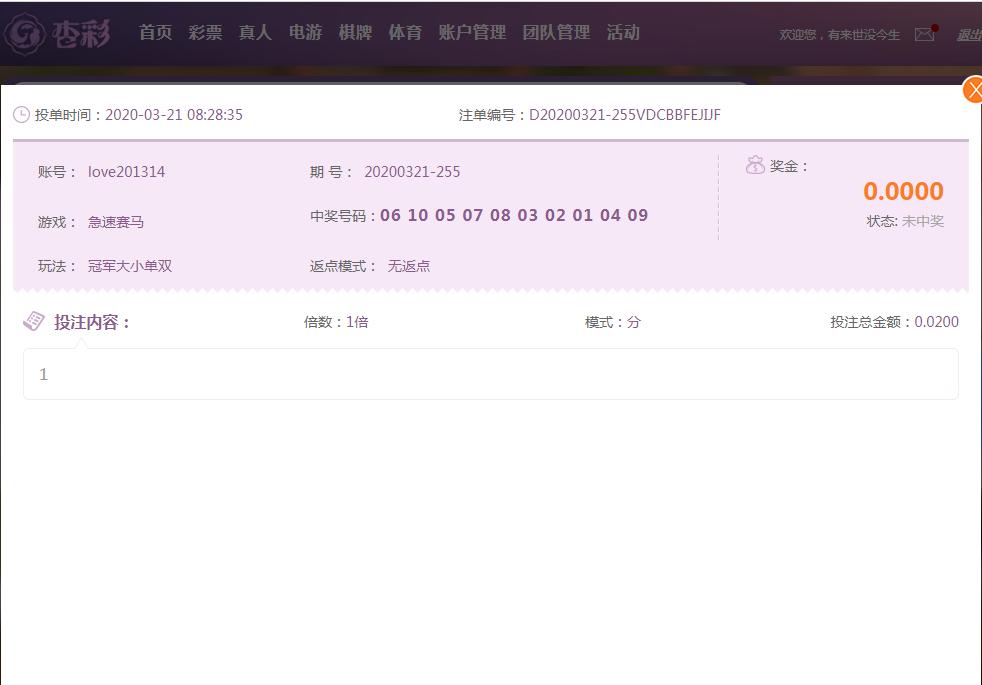
Task: Open the 活动 promotions page
Action: click(623, 33)
